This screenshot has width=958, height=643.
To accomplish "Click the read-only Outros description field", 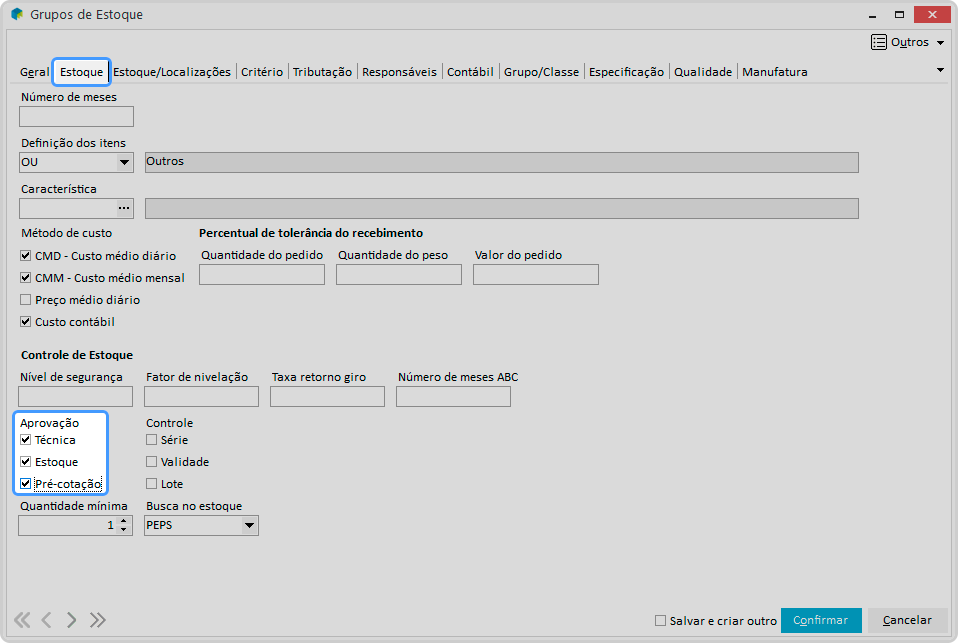I will [502, 163].
